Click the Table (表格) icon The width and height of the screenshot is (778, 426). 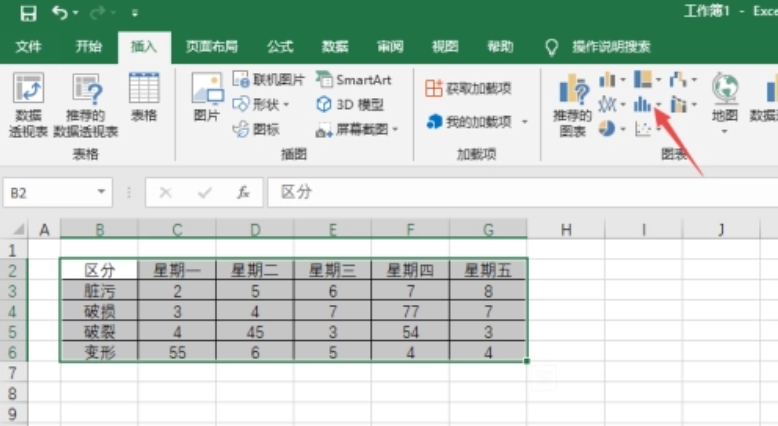point(144,97)
